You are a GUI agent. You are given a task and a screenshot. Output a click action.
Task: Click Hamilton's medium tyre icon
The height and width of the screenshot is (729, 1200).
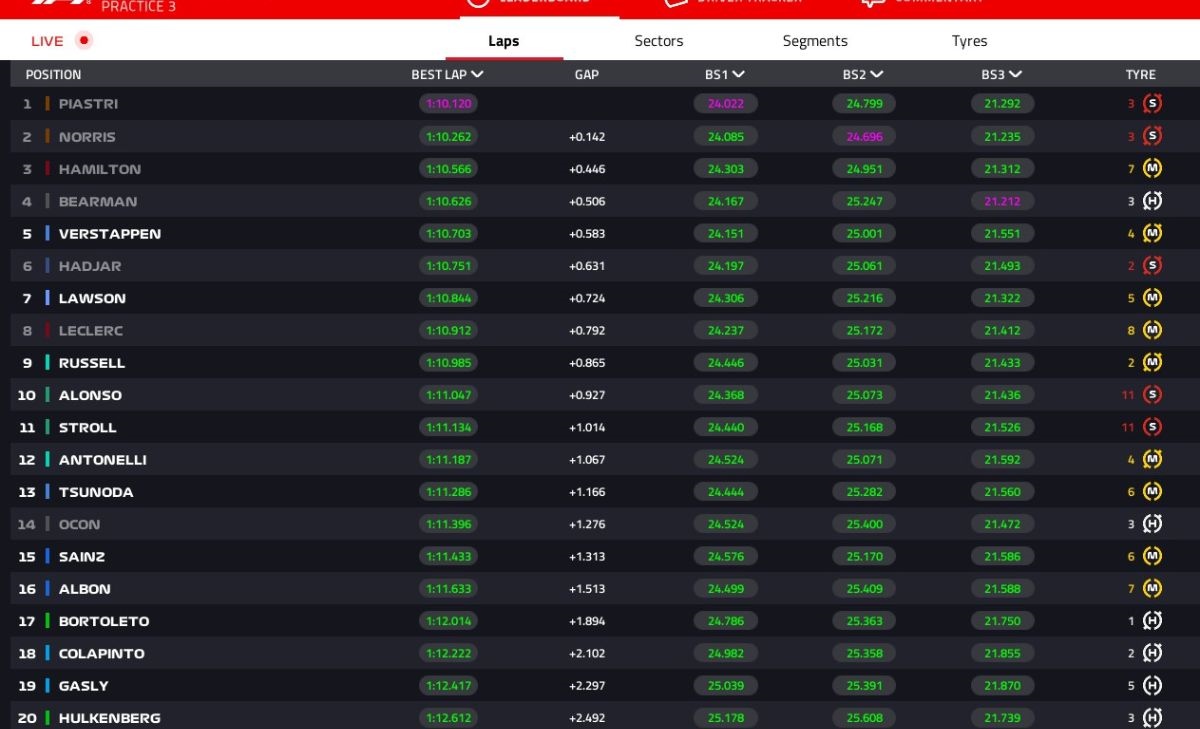pyautogui.click(x=1152, y=169)
